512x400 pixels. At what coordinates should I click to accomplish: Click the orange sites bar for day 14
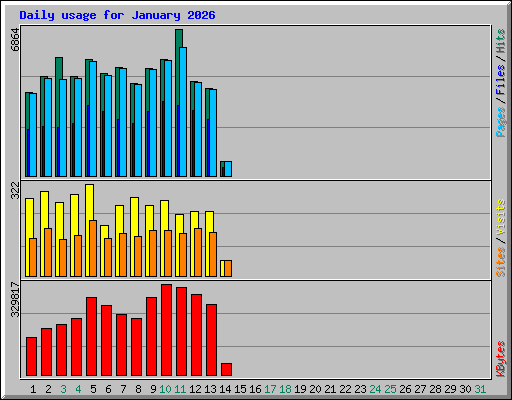228,268
